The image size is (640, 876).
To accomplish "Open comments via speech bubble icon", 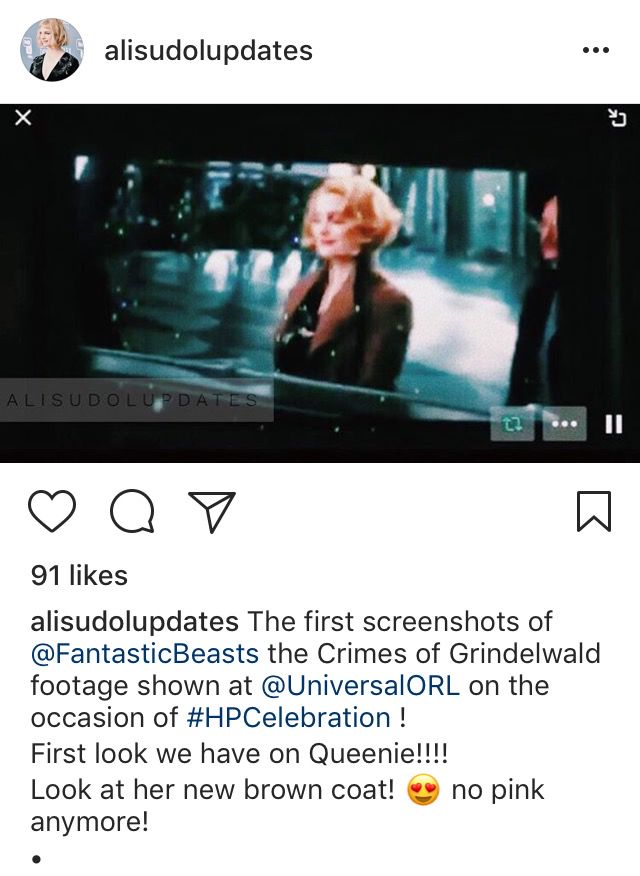I will click(x=132, y=511).
